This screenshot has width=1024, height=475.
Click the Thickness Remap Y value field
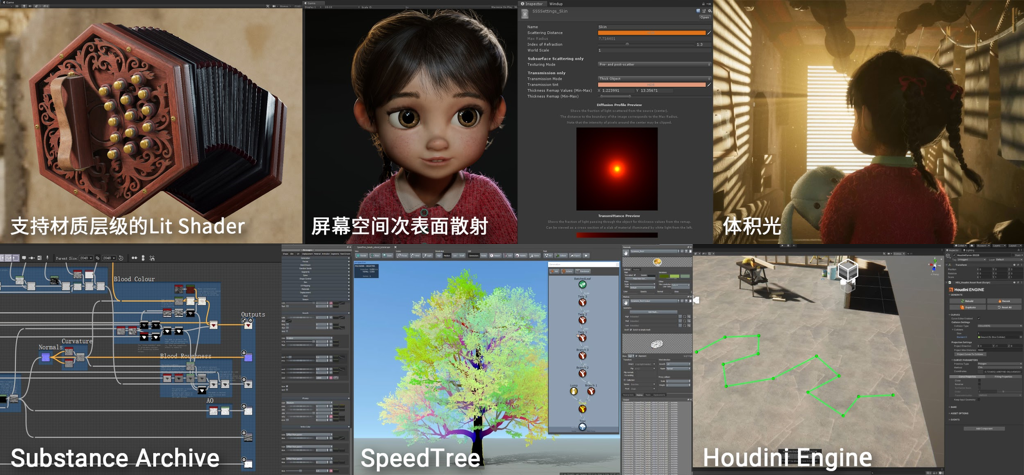(x=656, y=91)
